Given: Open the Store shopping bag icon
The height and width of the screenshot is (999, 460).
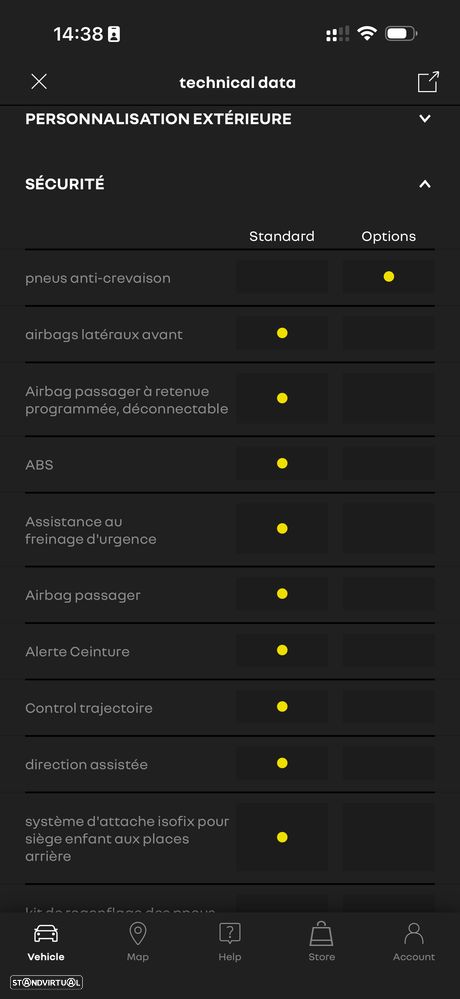Looking at the screenshot, I should 322,934.
